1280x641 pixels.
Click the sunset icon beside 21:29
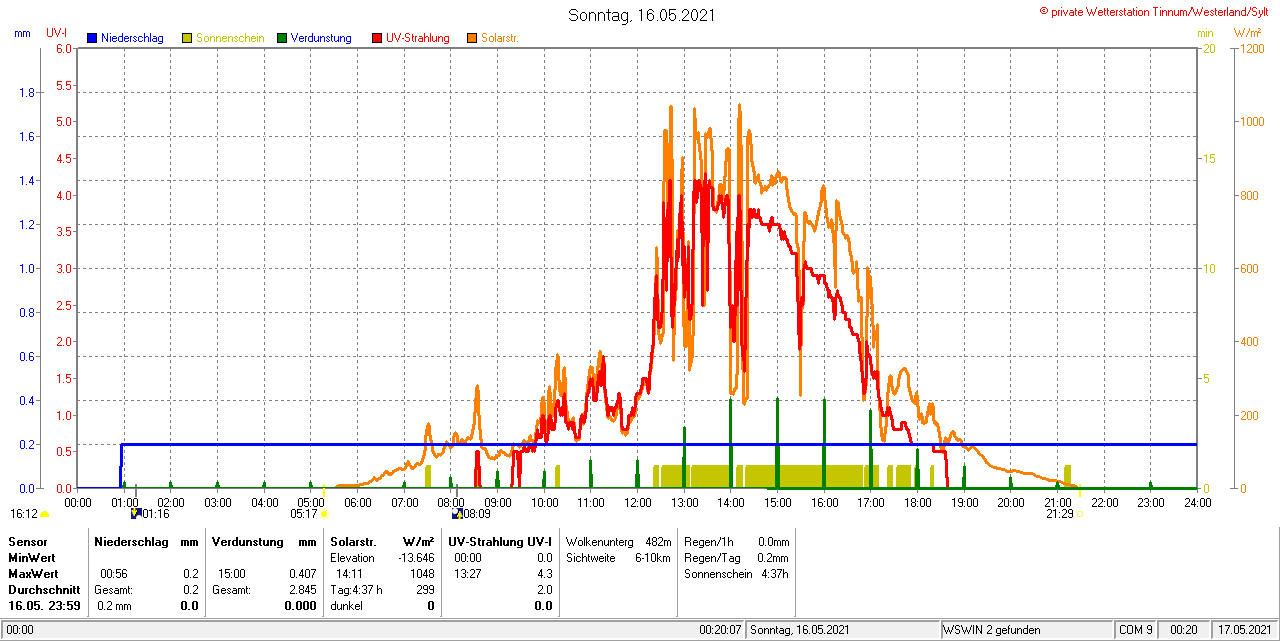click(1080, 514)
